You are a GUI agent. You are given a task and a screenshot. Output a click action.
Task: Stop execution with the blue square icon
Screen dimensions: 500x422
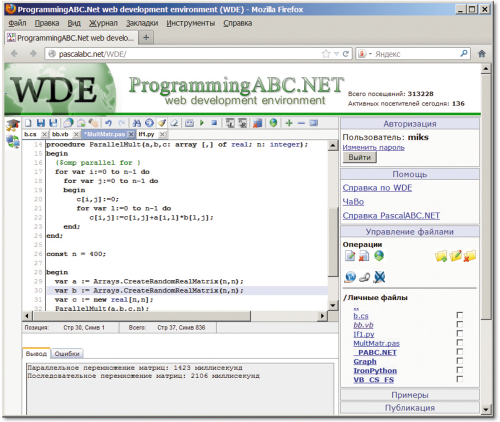[214, 123]
